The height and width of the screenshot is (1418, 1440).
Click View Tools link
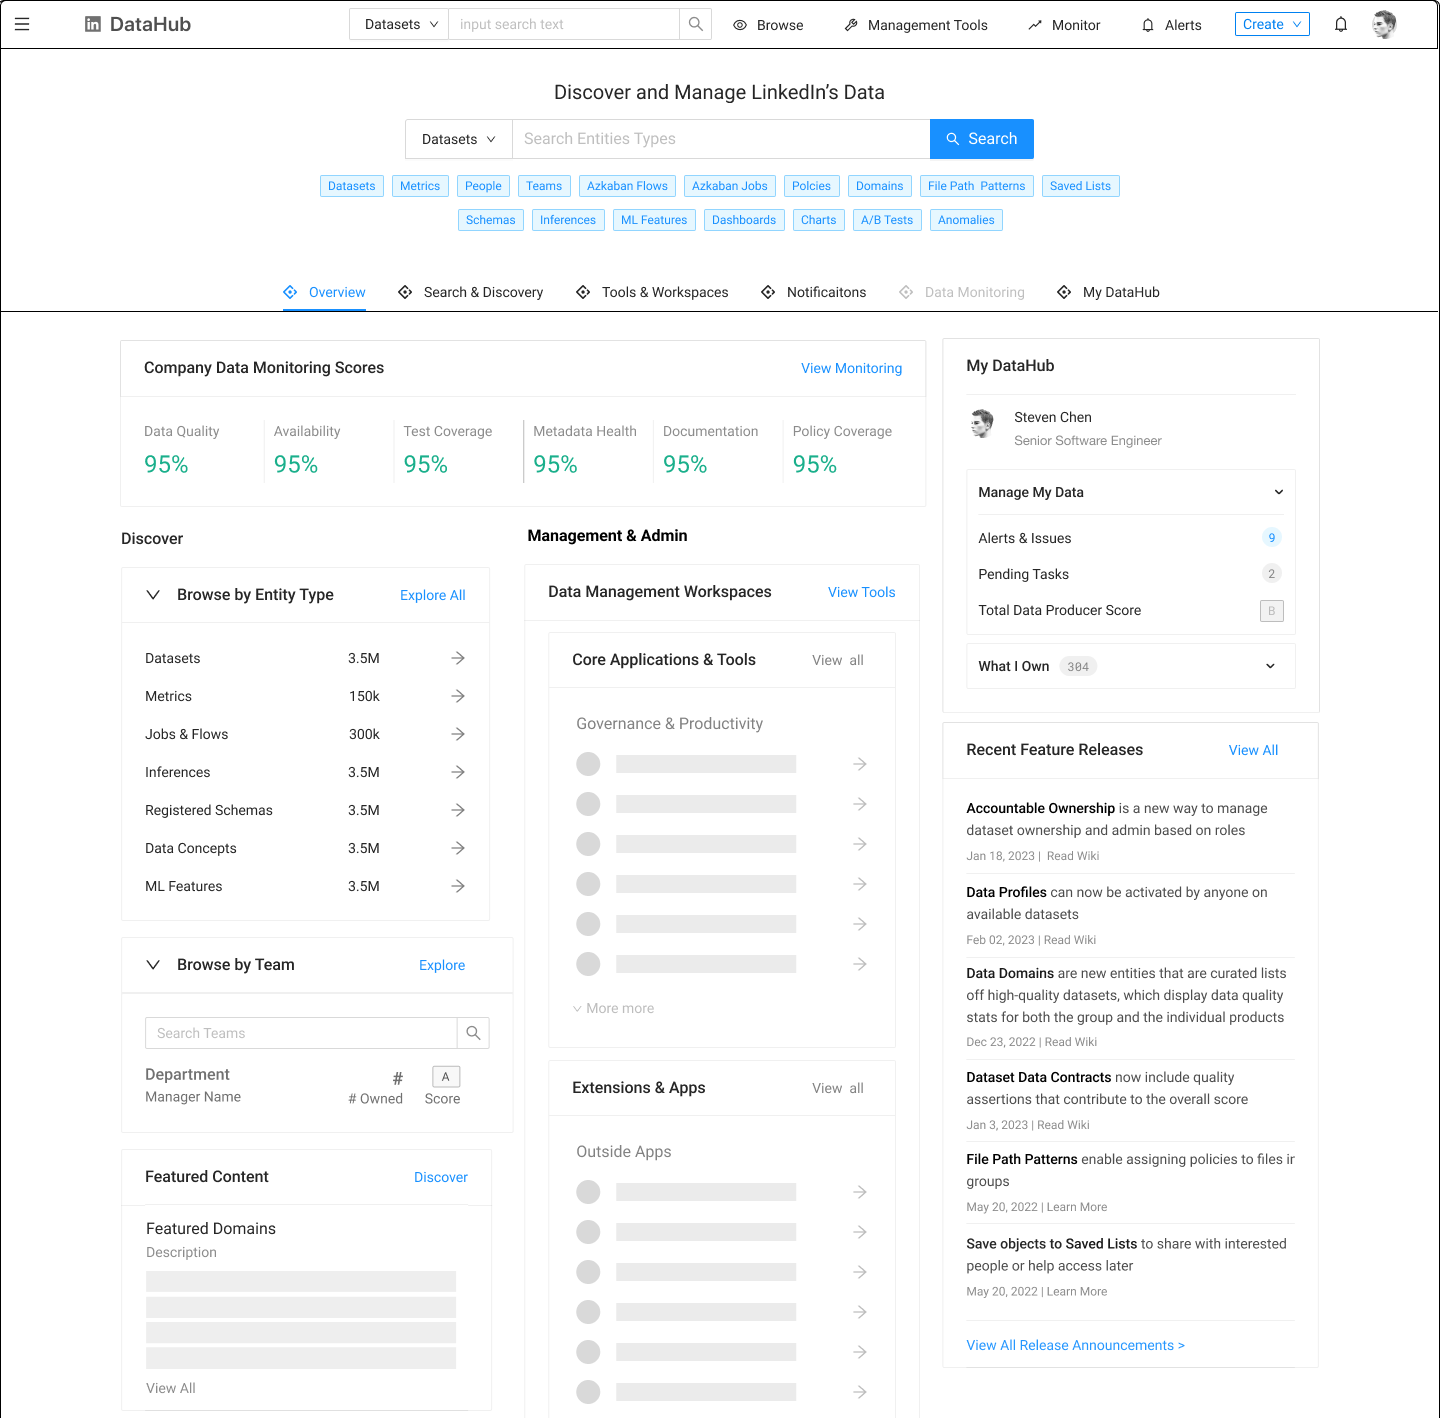862,592
